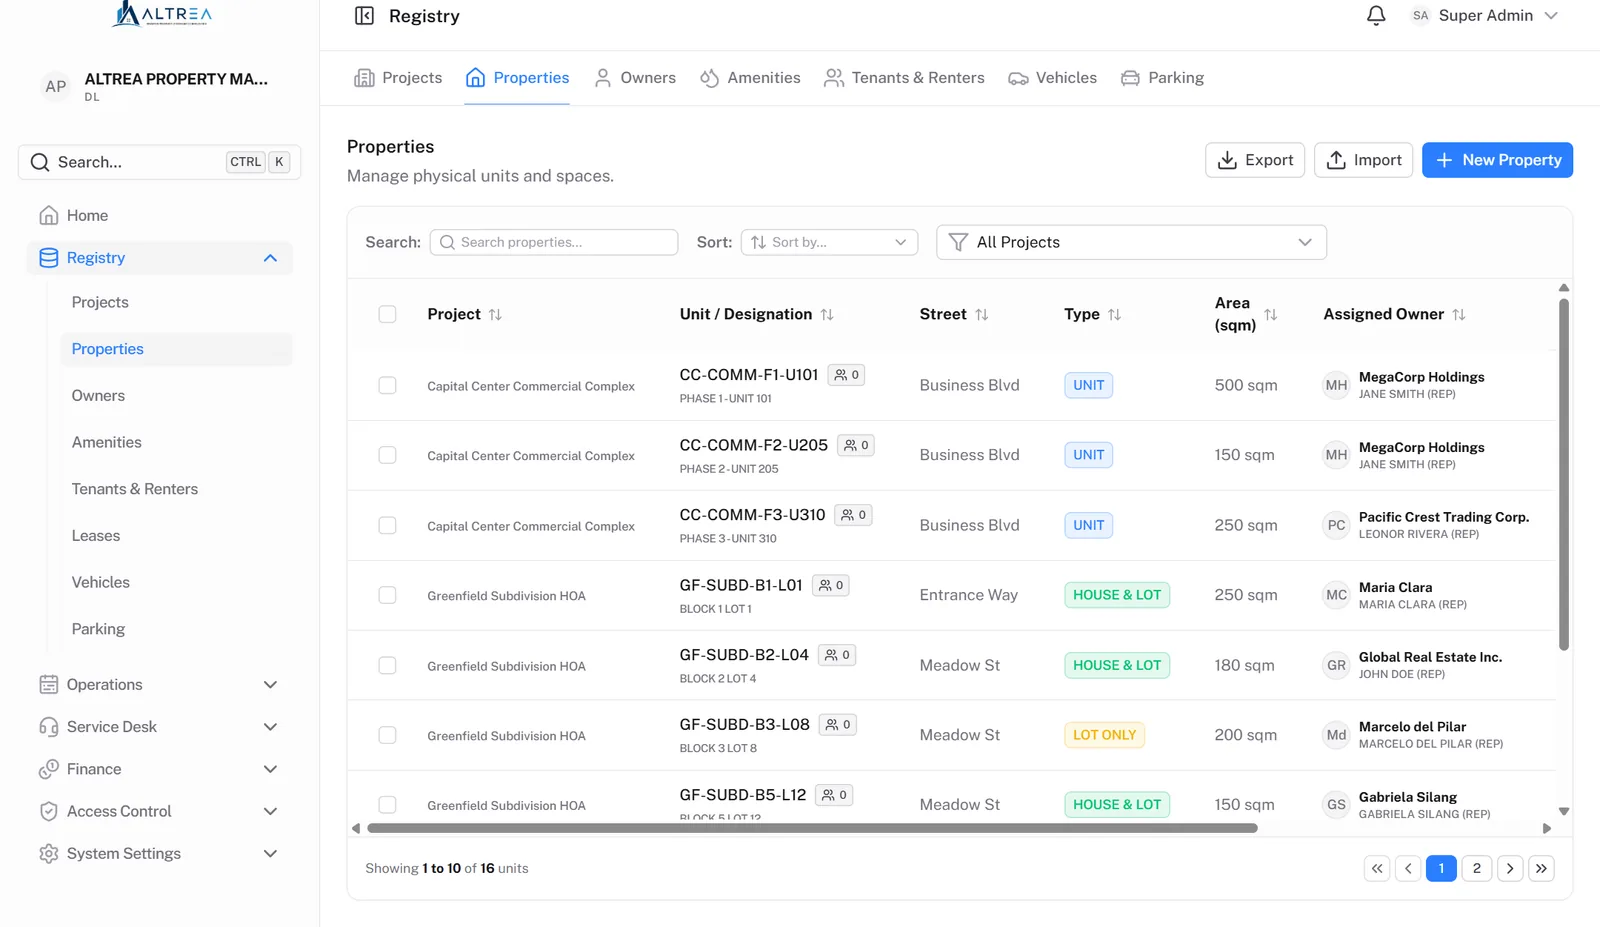Click the vertical table scrollbar

click(1564, 474)
